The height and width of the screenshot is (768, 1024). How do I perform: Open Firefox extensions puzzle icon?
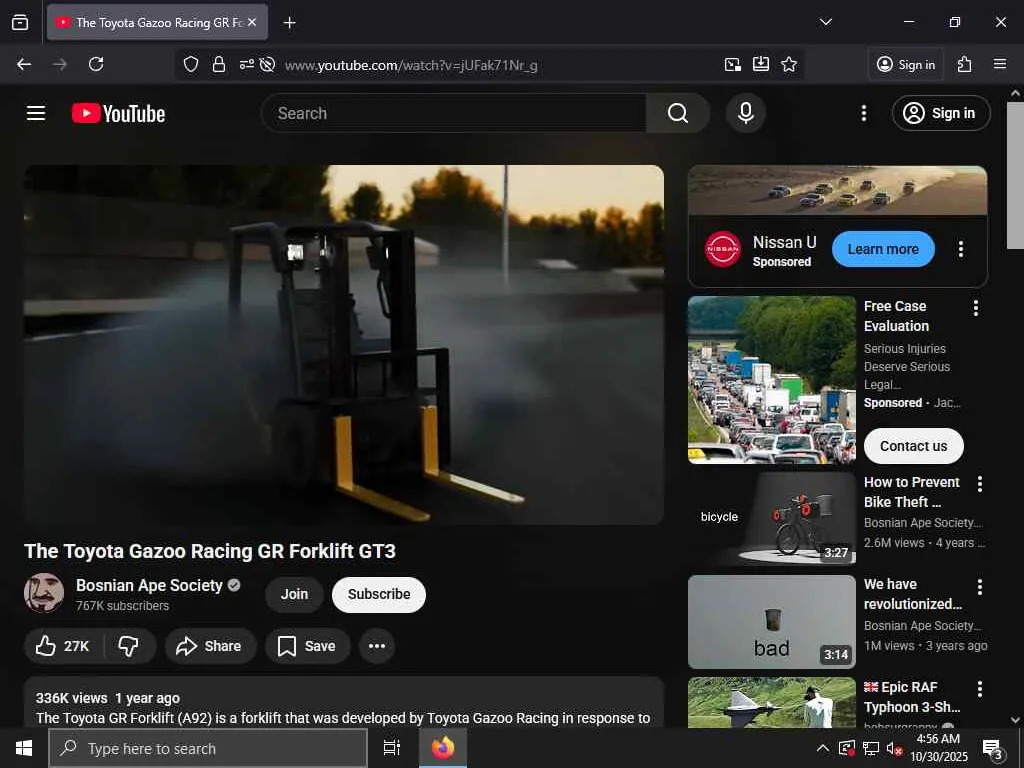(x=965, y=64)
